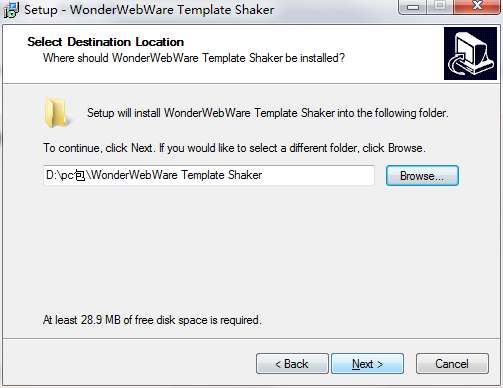Click the 'Setup will install' description line
The width and height of the screenshot is (503, 388).
coord(268,113)
